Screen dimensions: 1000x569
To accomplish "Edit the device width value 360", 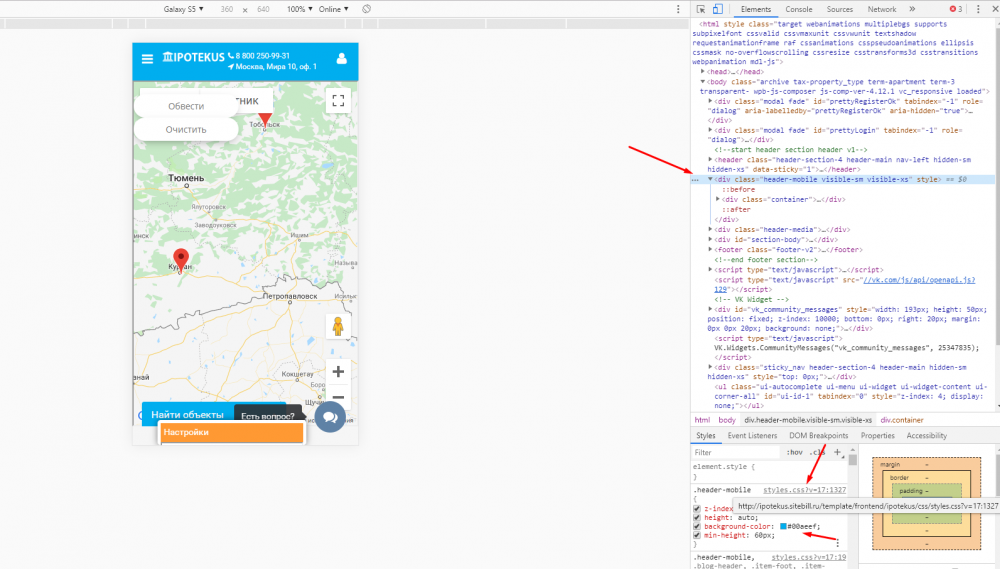I will click(226, 9).
